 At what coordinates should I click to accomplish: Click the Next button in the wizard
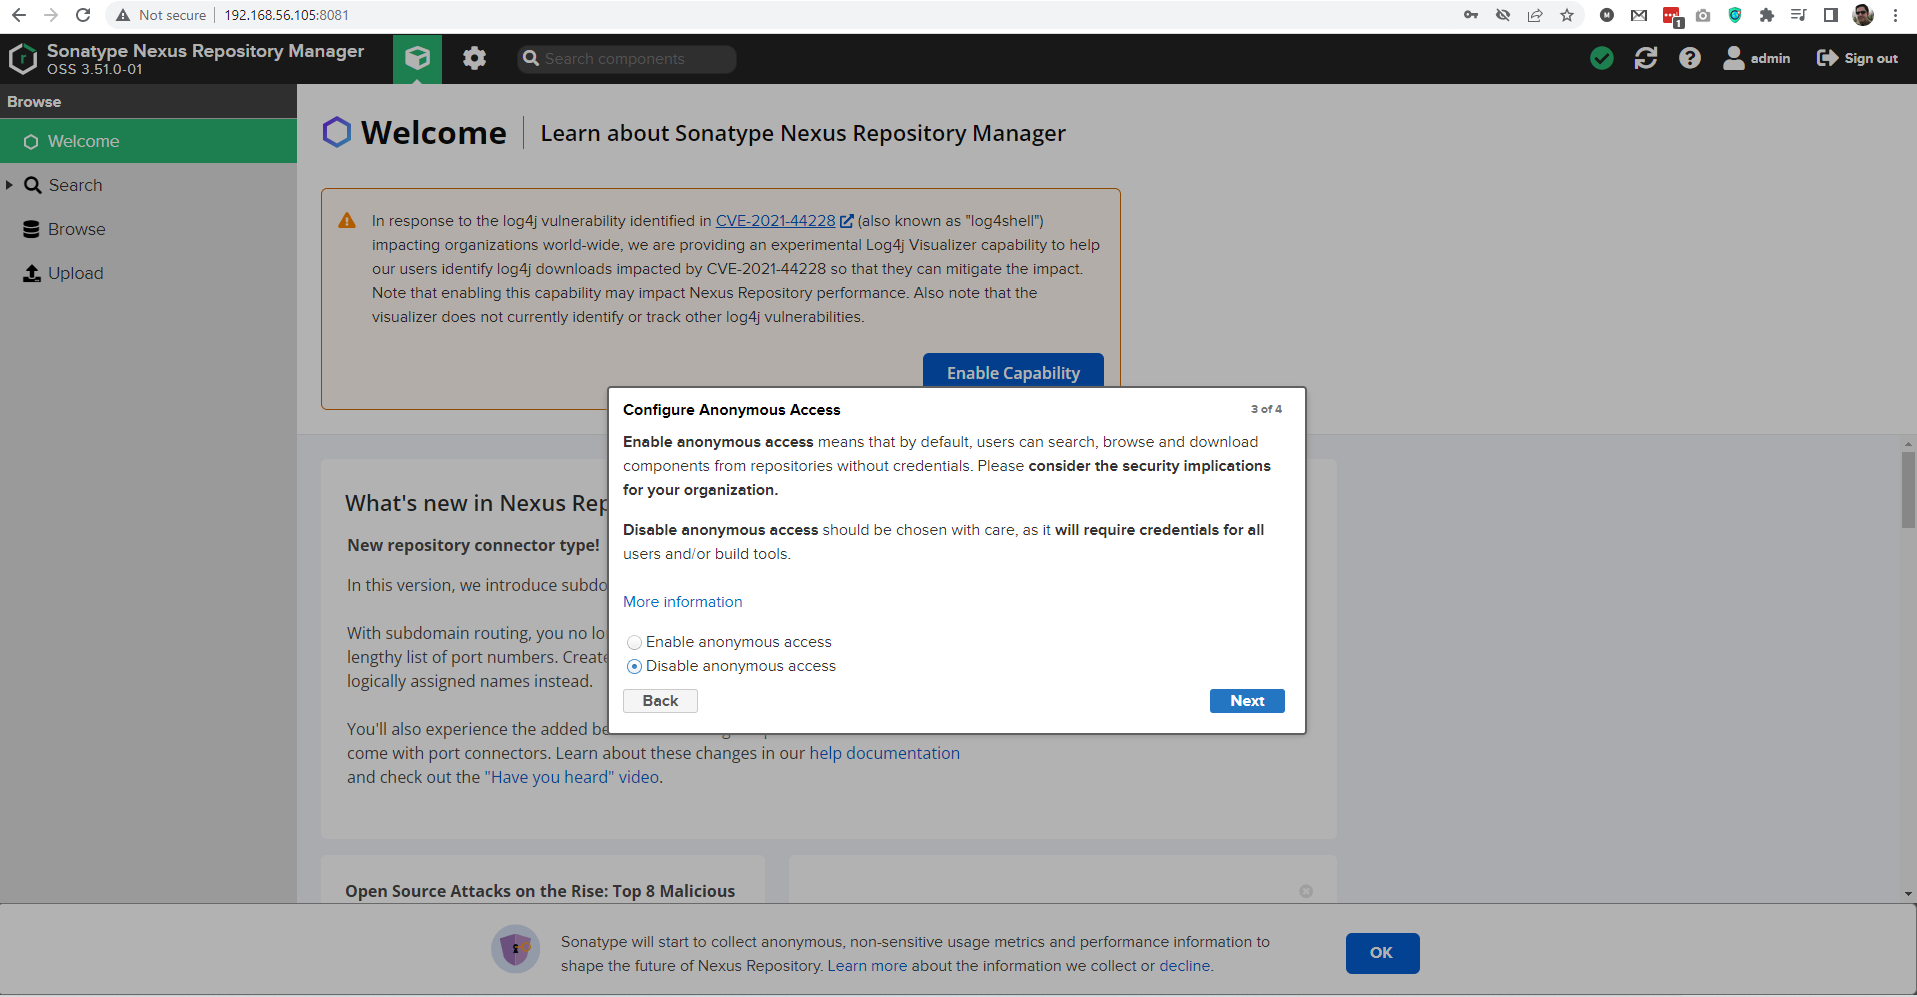click(x=1247, y=701)
